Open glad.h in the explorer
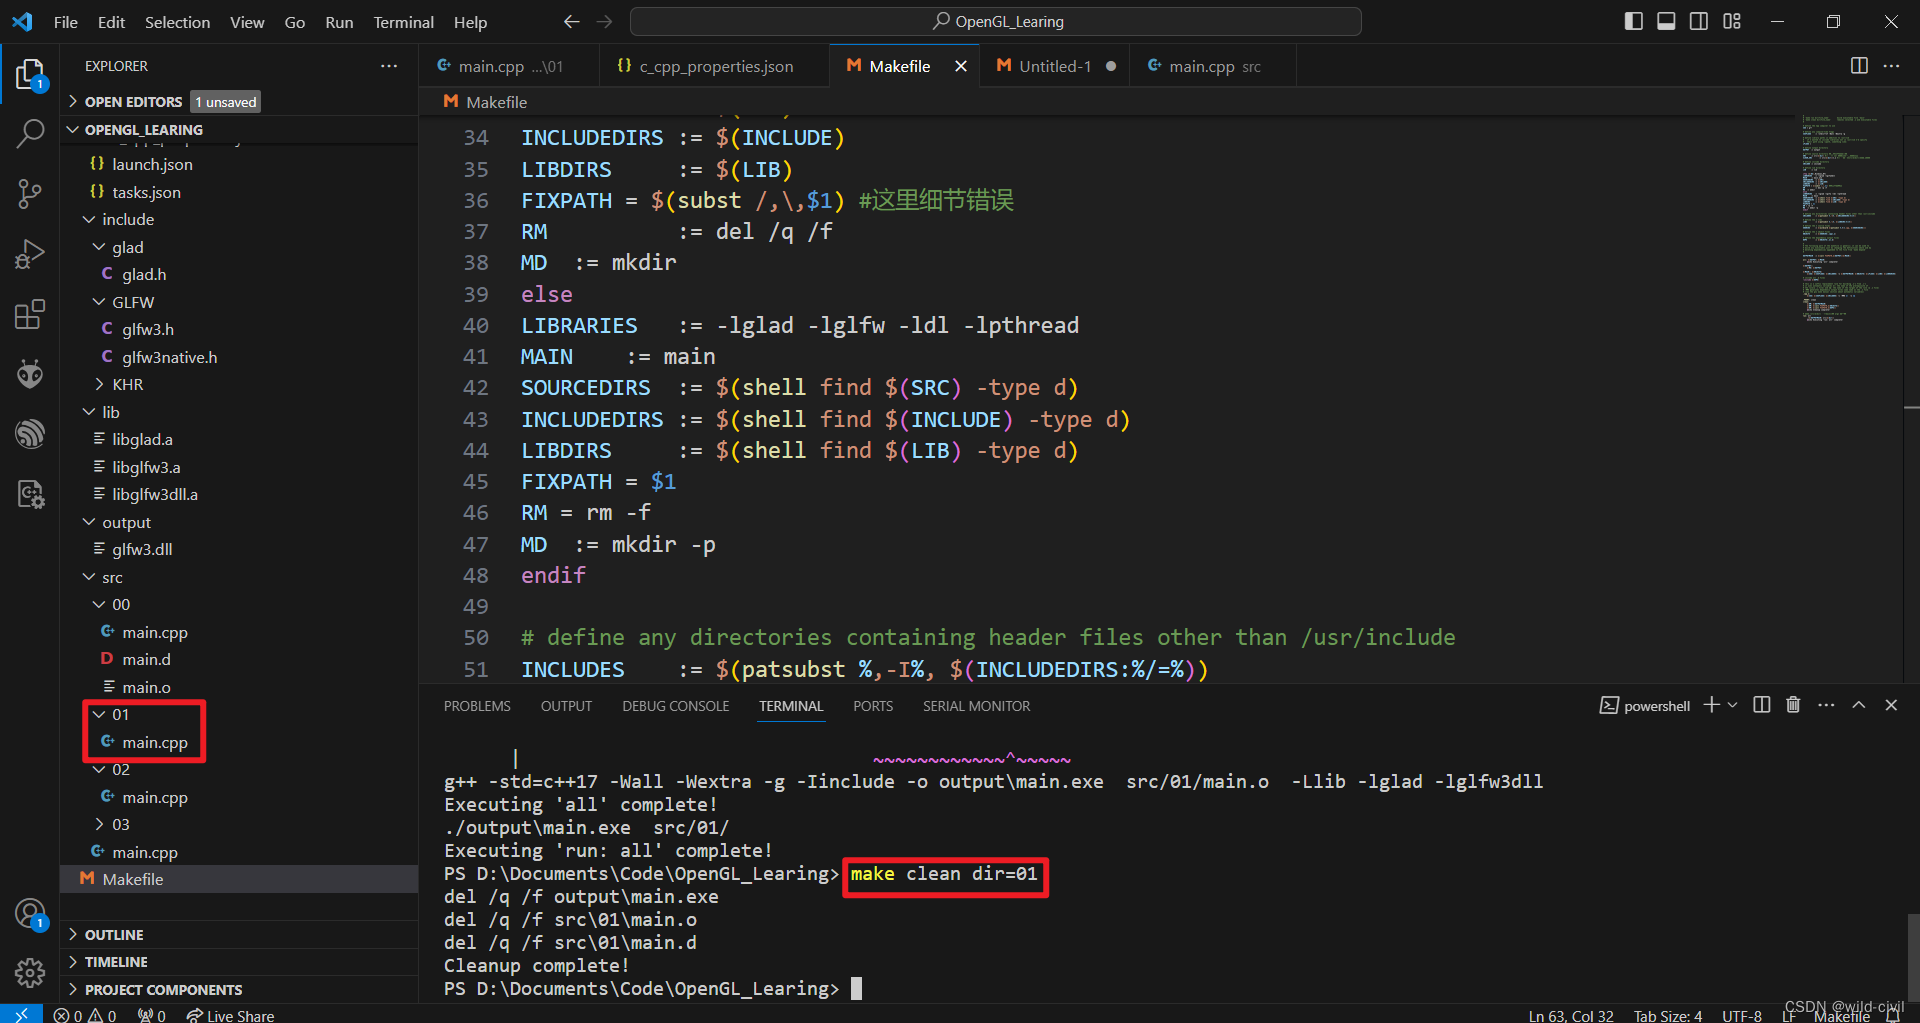Viewport: 1920px width, 1023px height. [239, 274]
